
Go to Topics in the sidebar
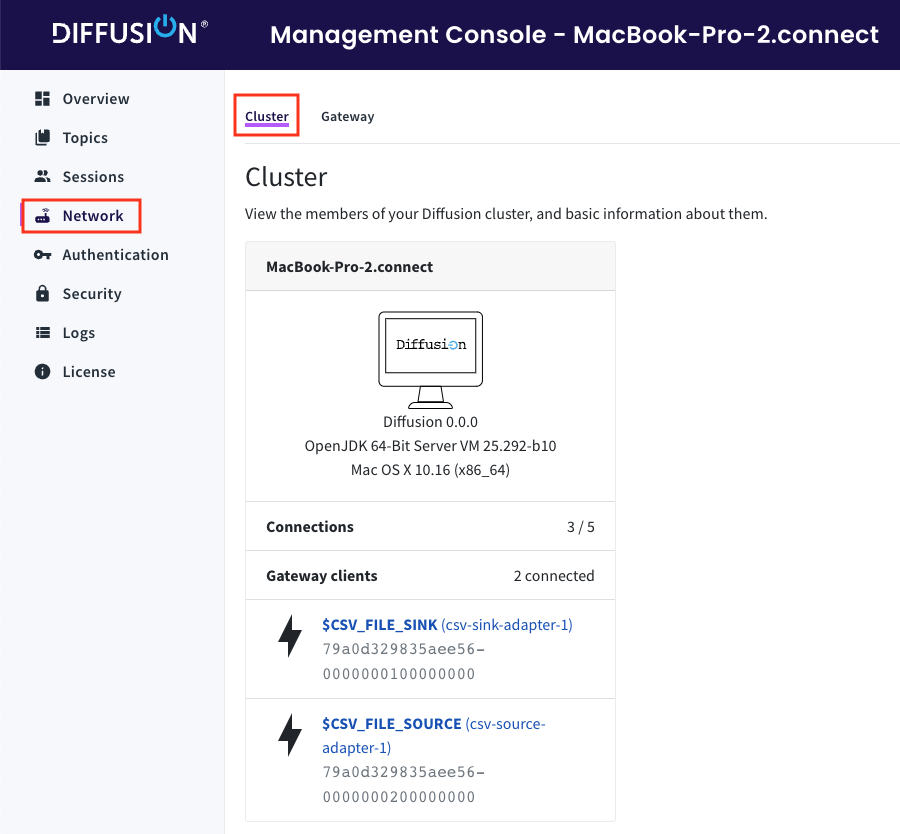click(85, 138)
